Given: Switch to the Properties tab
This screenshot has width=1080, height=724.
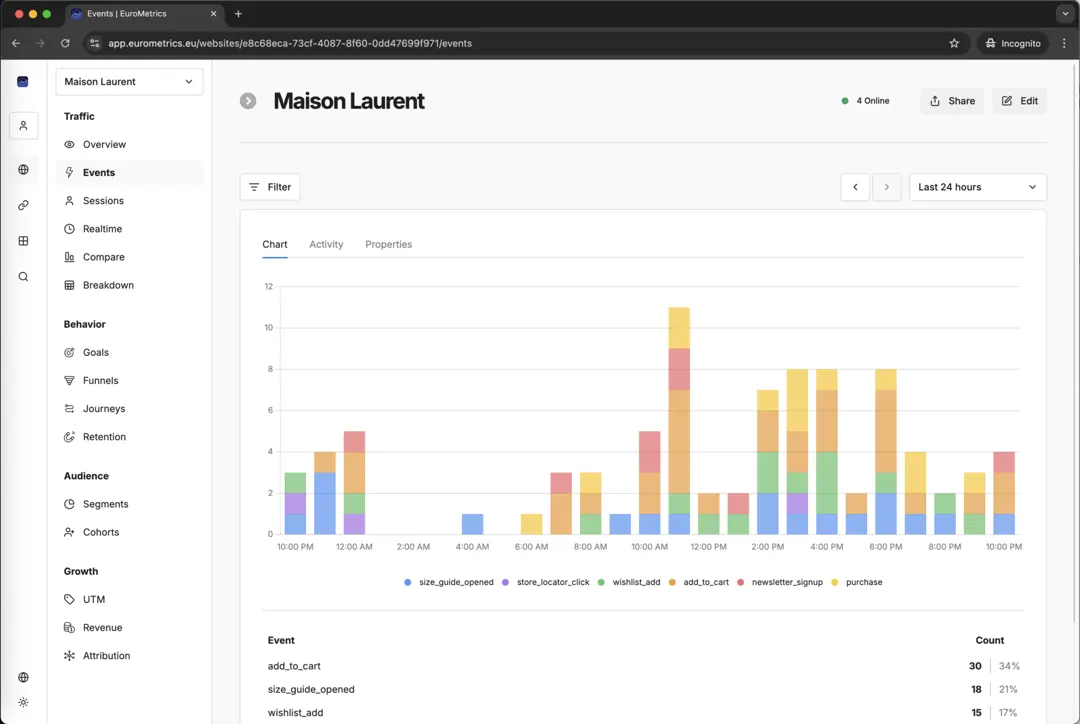Looking at the screenshot, I should click(388, 245).
